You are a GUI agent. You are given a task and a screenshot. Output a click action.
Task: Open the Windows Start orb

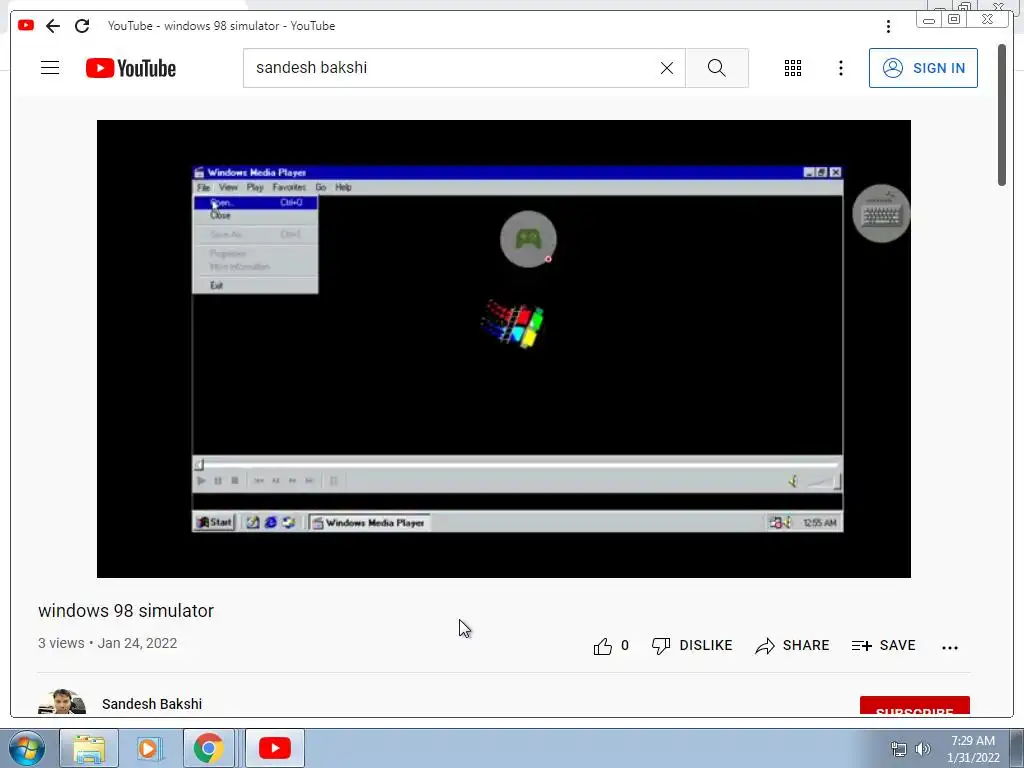coord(27,748)
